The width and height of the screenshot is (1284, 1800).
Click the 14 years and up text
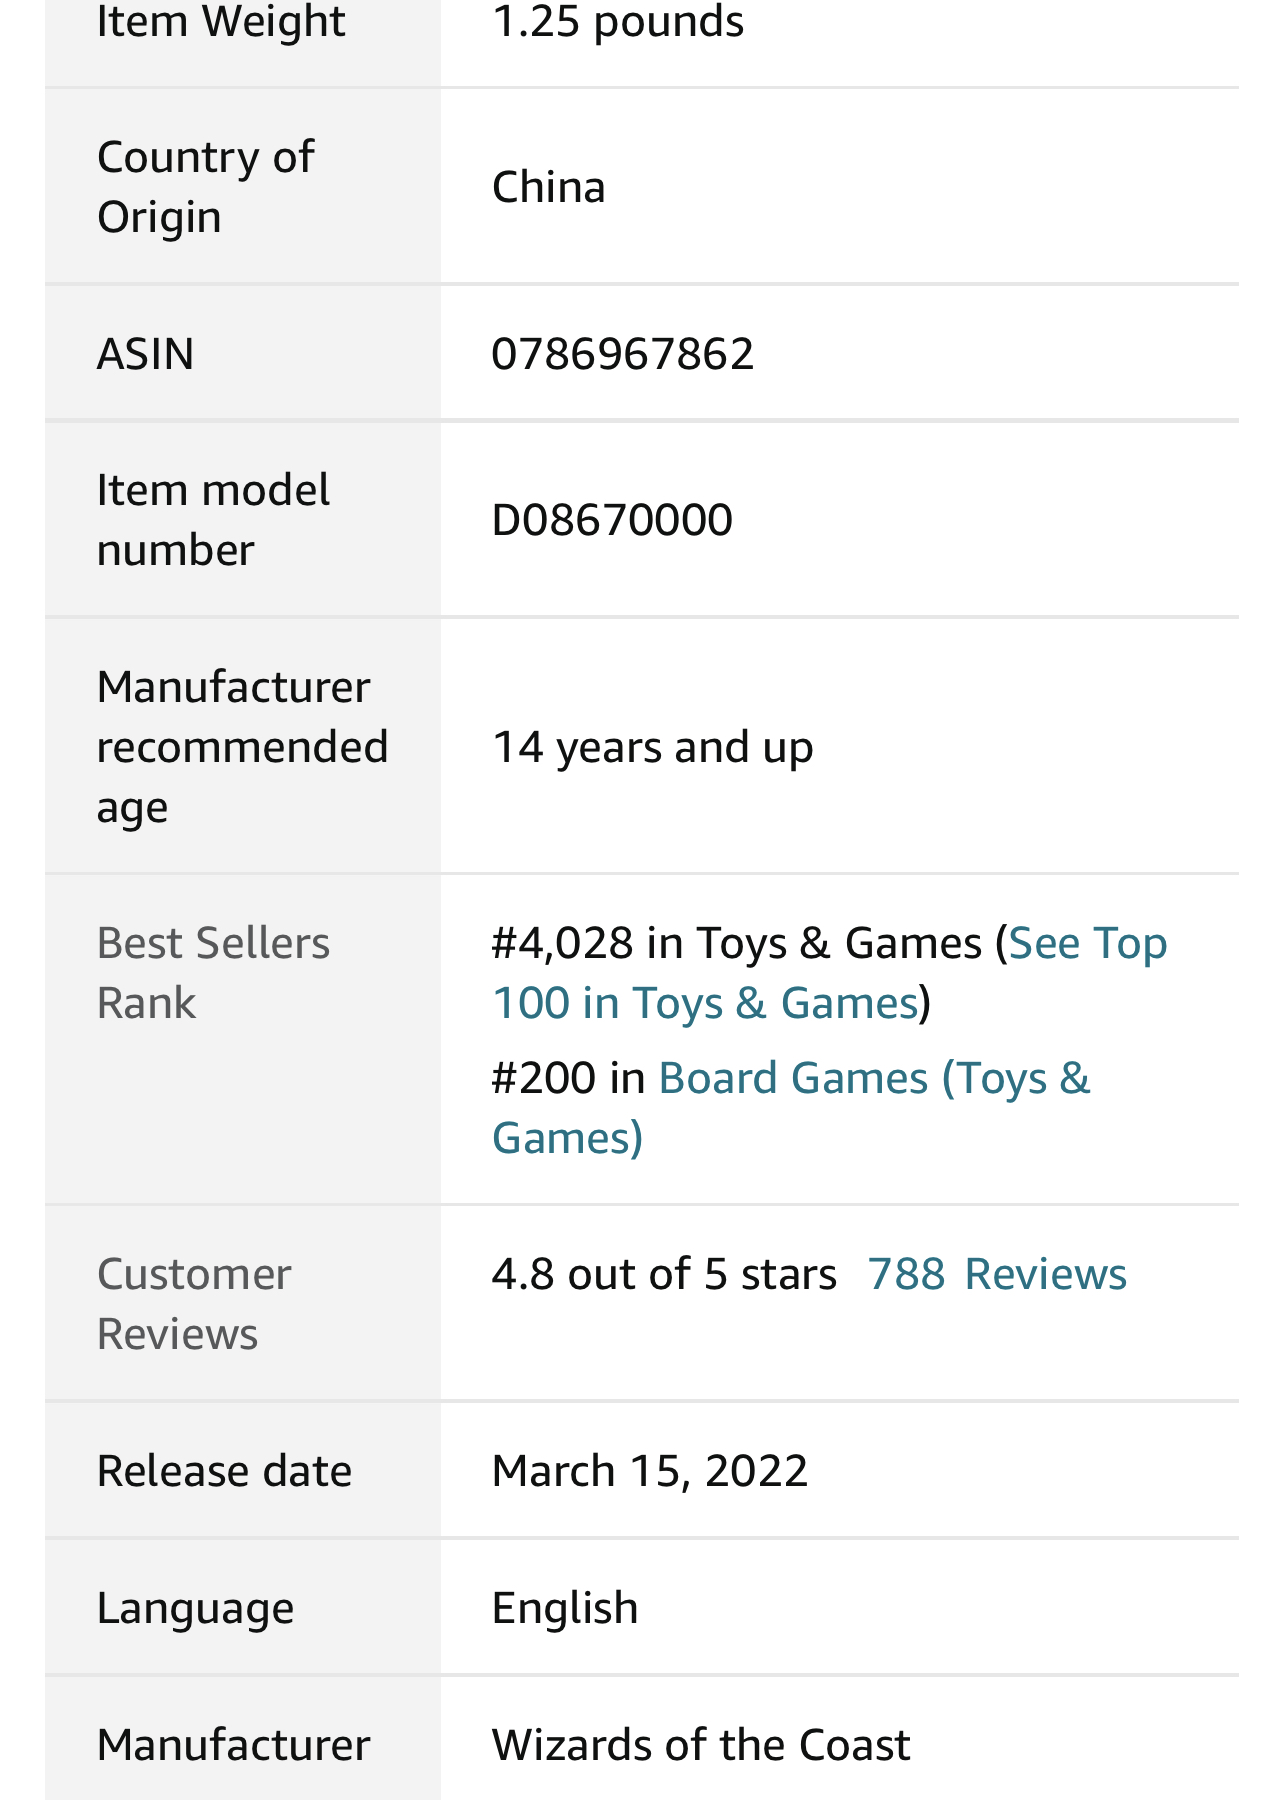tap(653, 747)
